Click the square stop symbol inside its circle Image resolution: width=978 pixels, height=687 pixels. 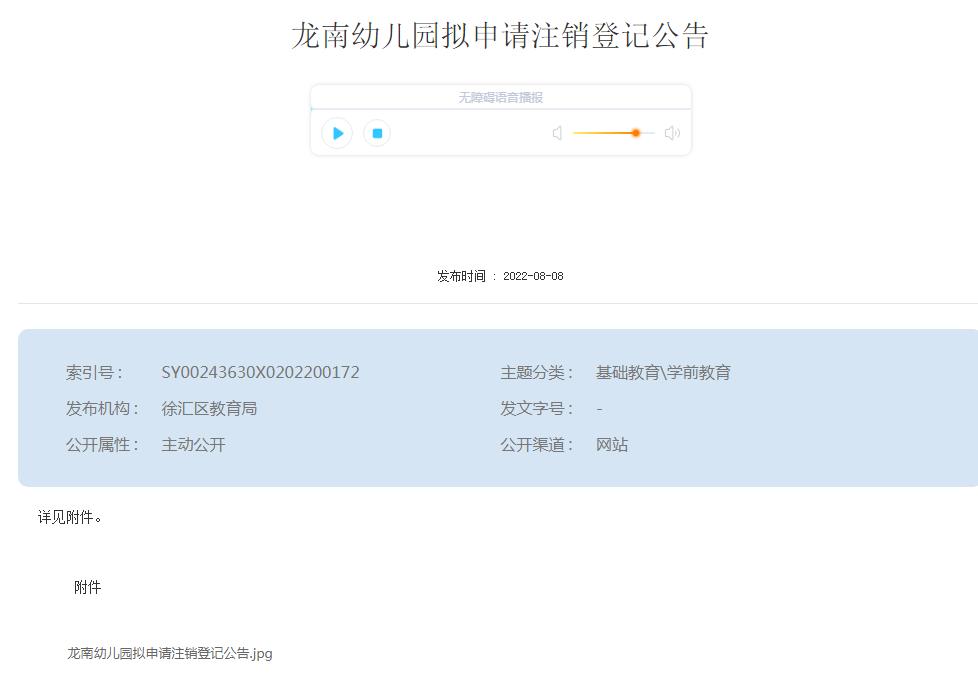376,132
